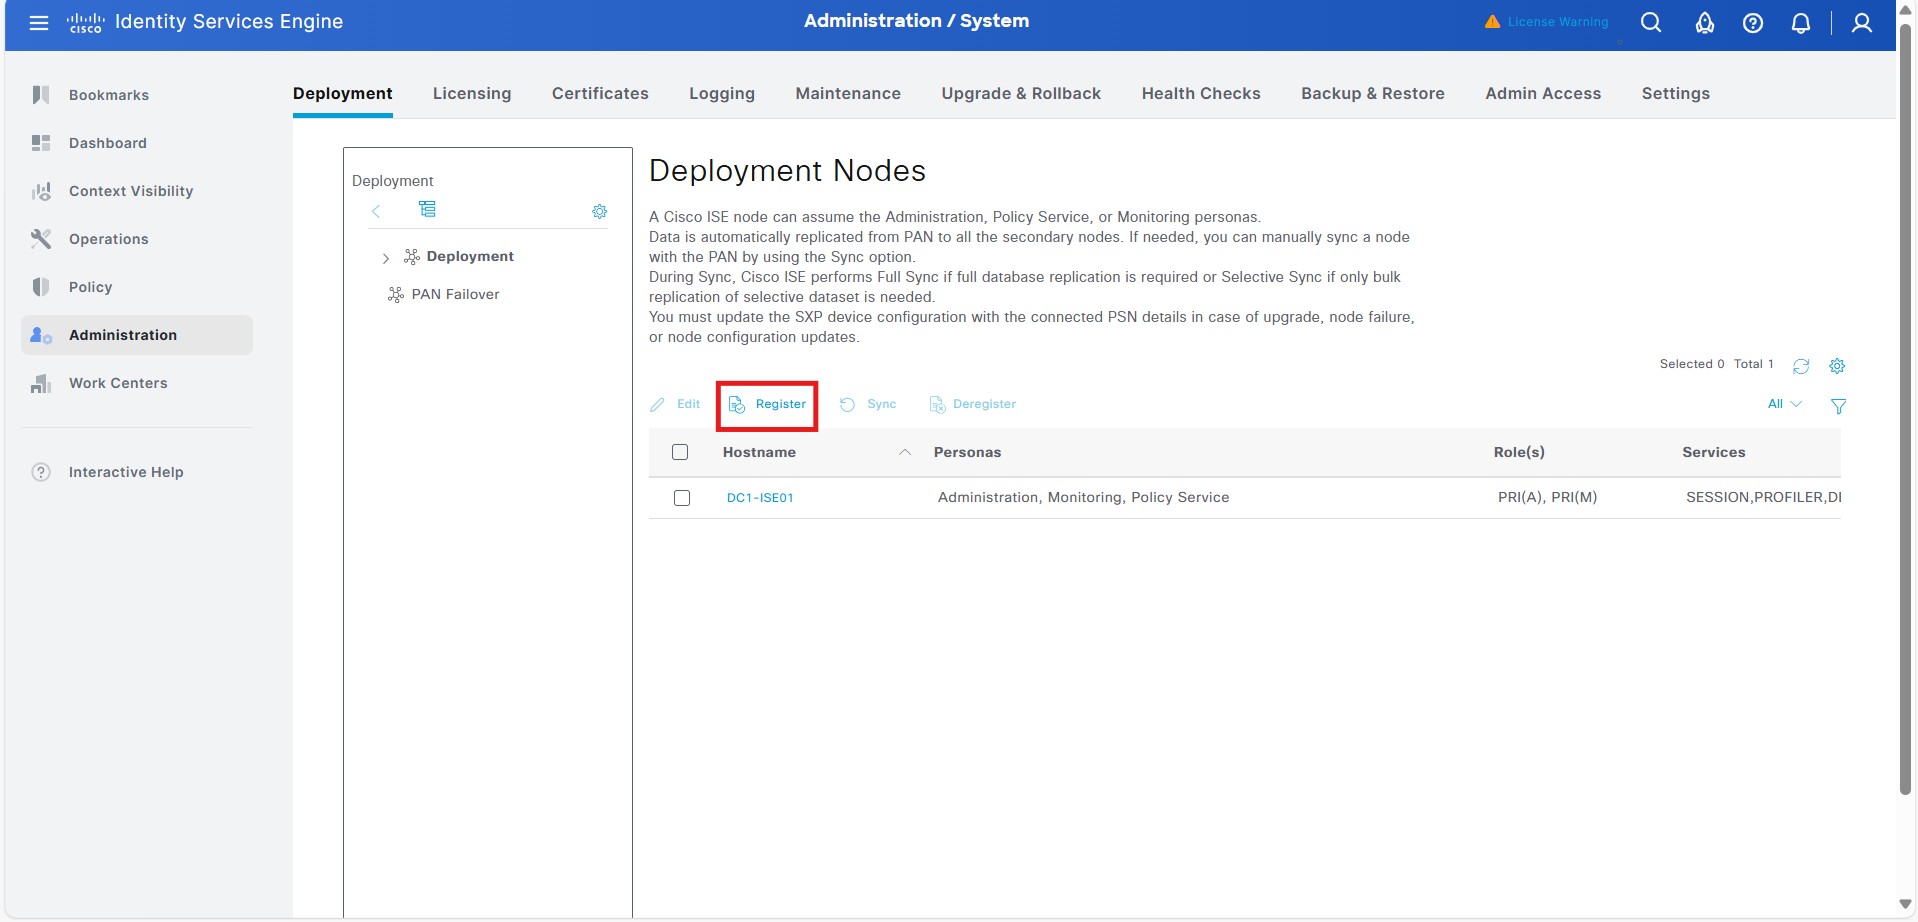This screenshot has width=1918, height=922.
Task: Click the refresh icon beside Total count
Action: 1801,366
